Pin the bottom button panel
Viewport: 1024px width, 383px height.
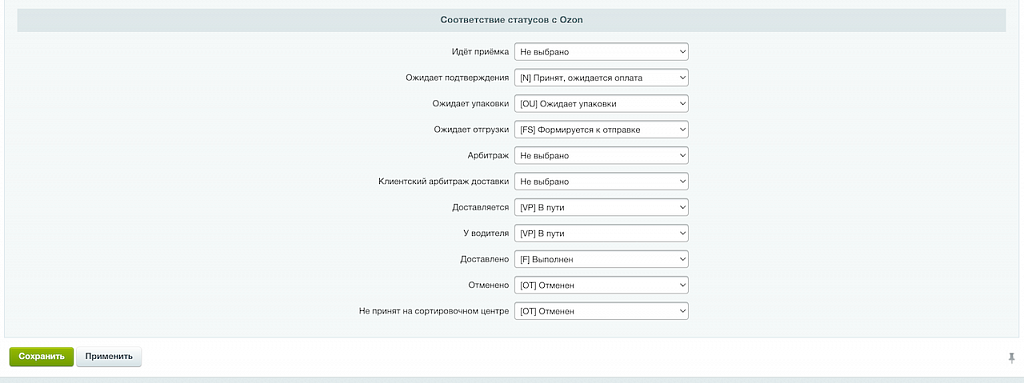click(1012, 358)
